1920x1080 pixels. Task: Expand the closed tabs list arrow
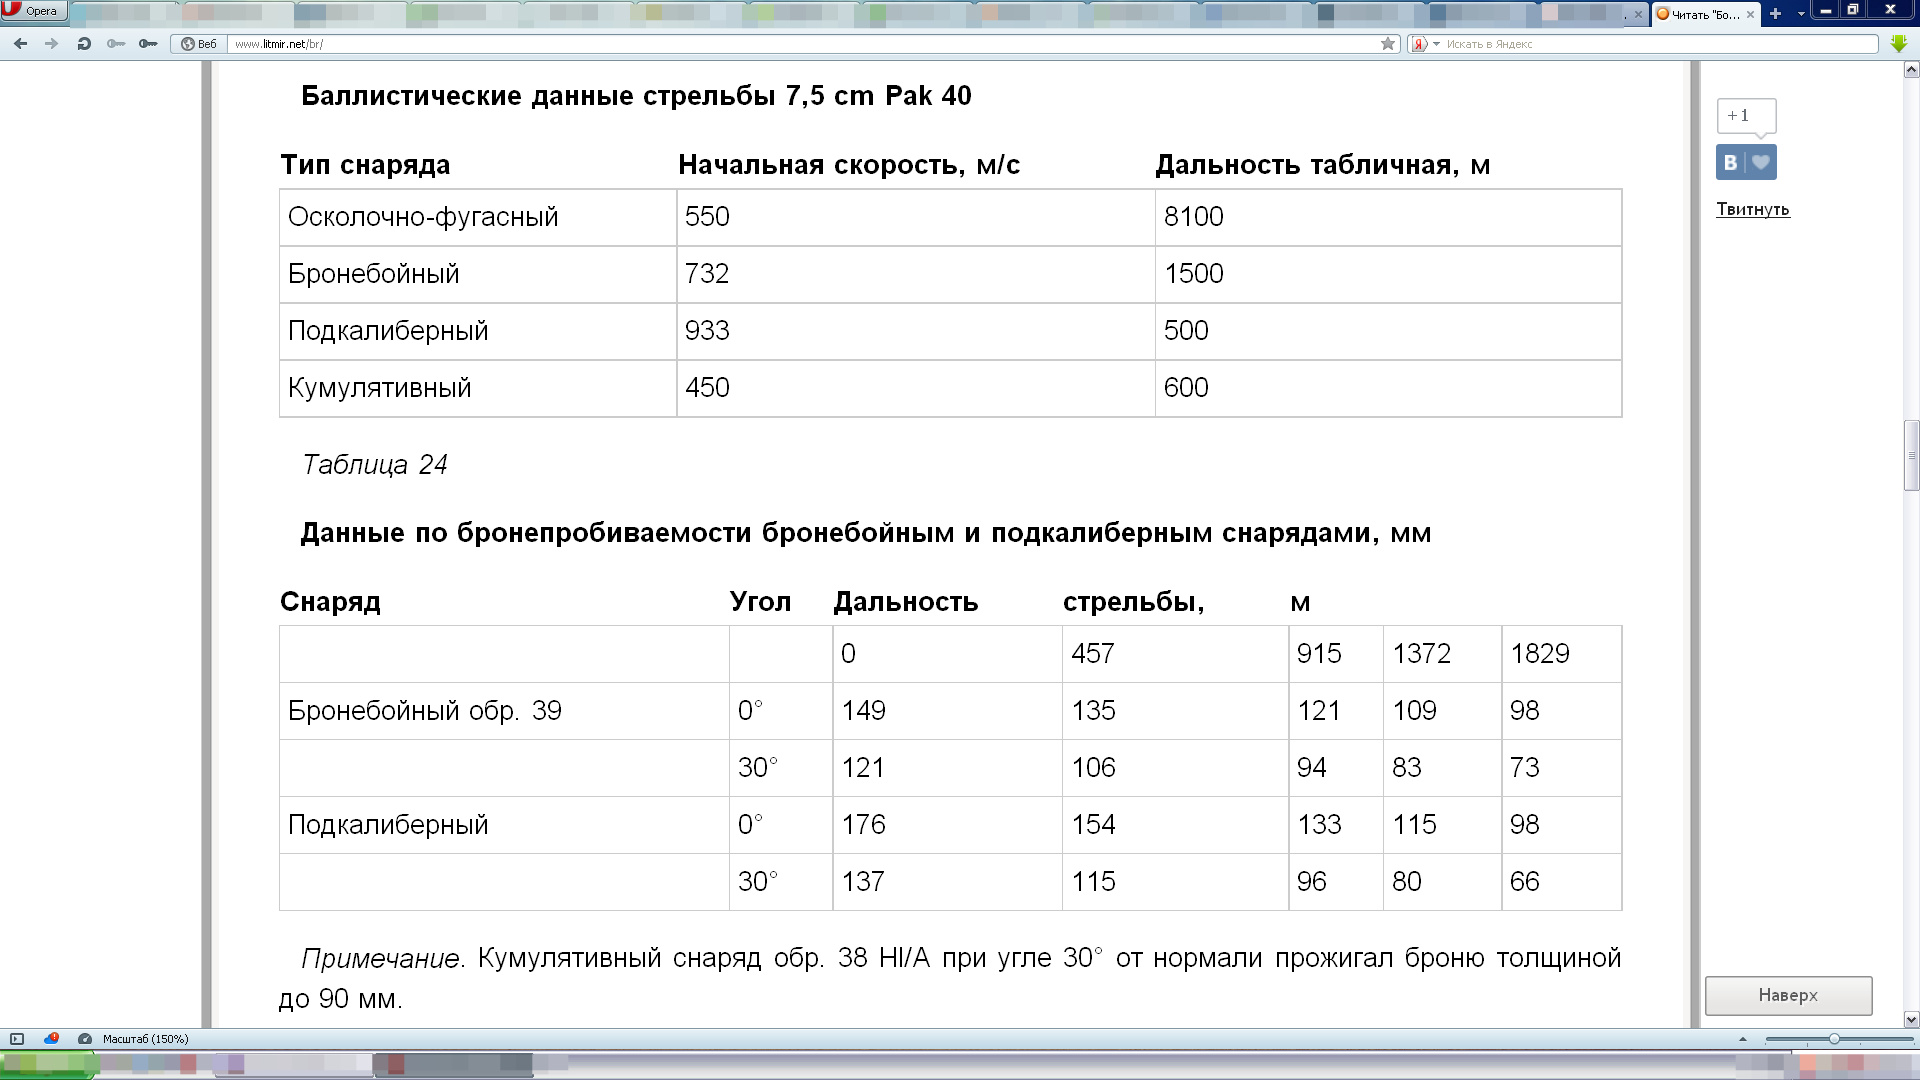(1801, 14)
